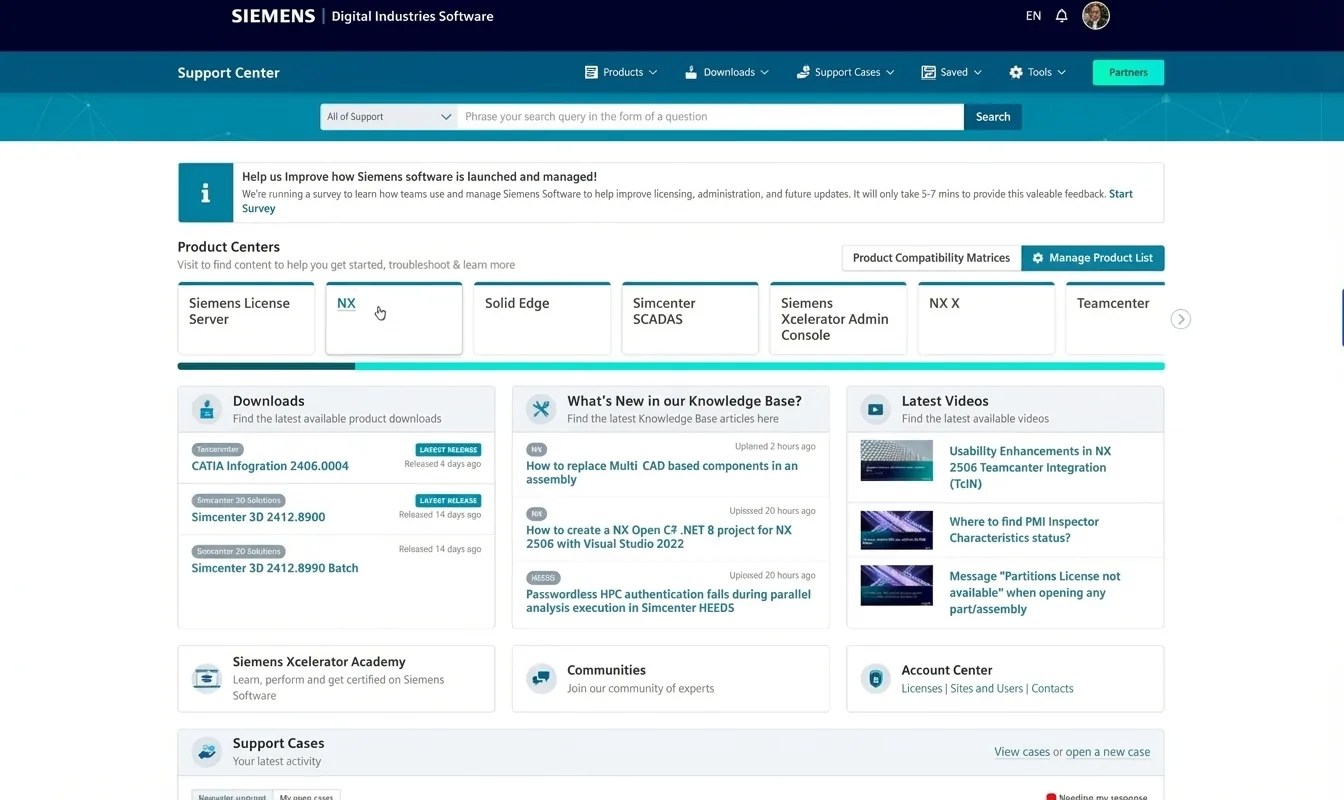Click Siemens Xcelerator Academy heading
Viewport: 1344px width, 800px height.
pos(319,662)
